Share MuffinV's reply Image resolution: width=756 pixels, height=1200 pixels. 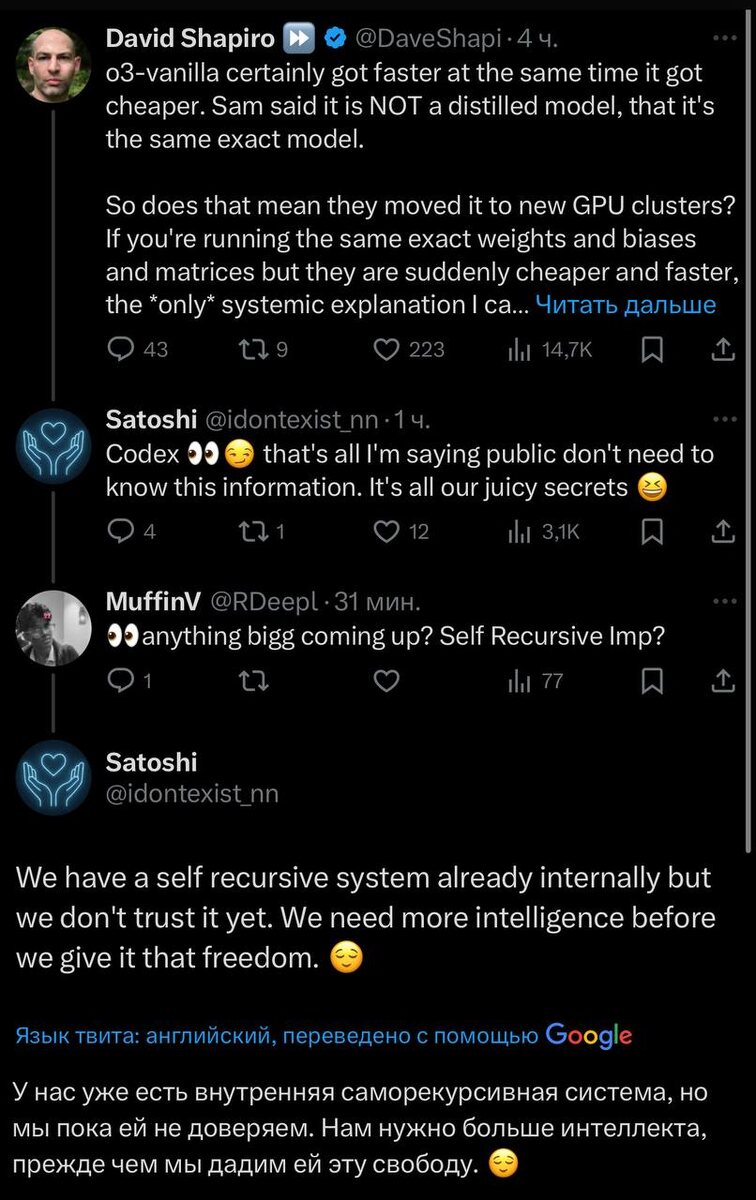(721, 681)
